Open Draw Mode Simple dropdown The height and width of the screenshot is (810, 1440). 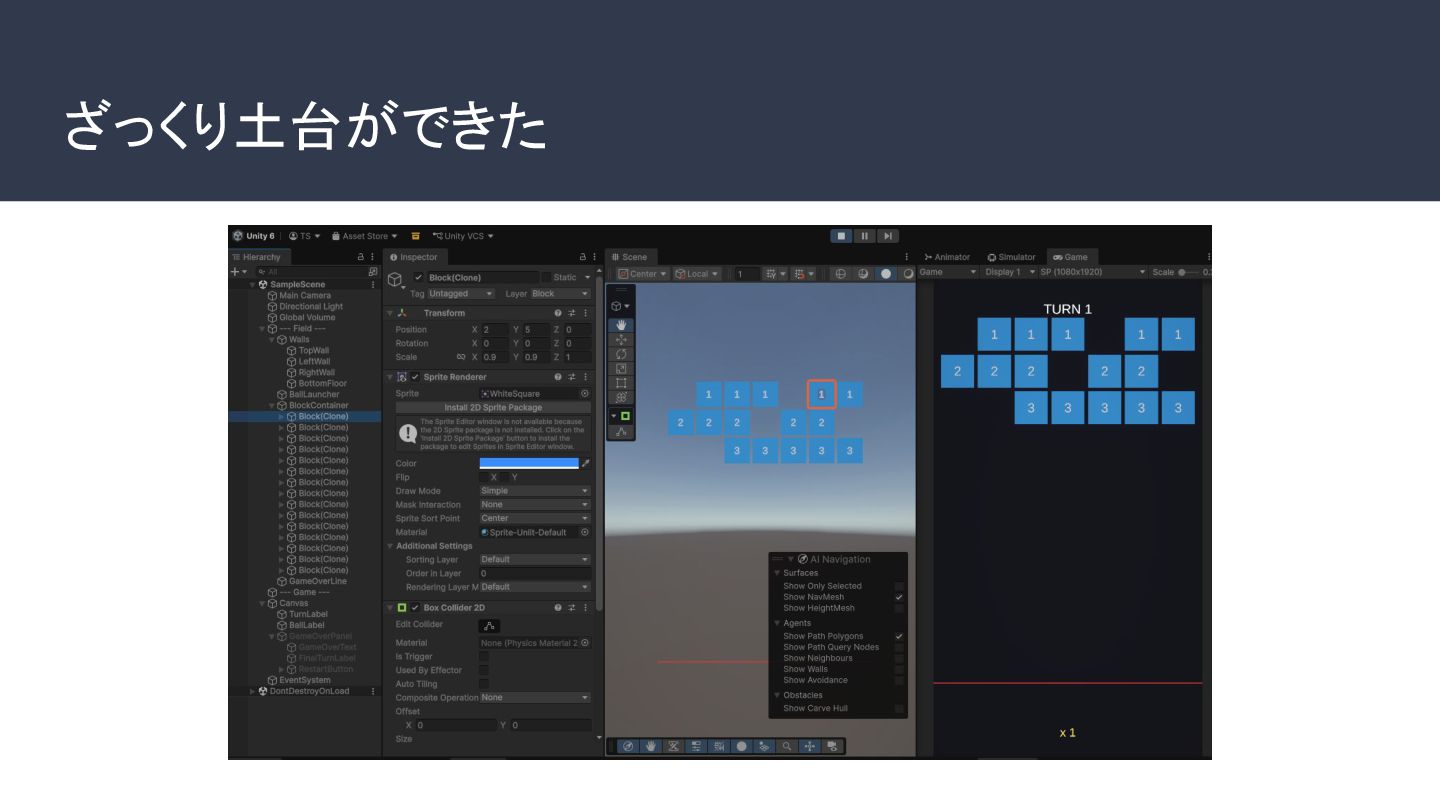(535, 491)
